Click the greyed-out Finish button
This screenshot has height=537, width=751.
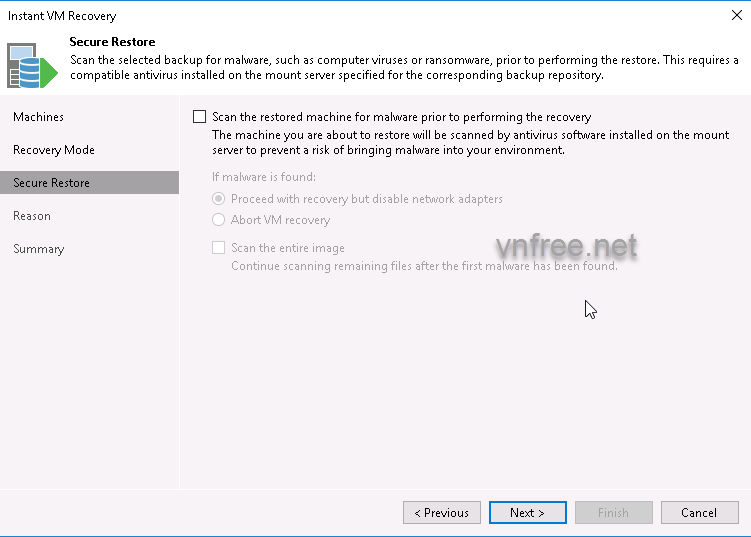click(613, 513)
